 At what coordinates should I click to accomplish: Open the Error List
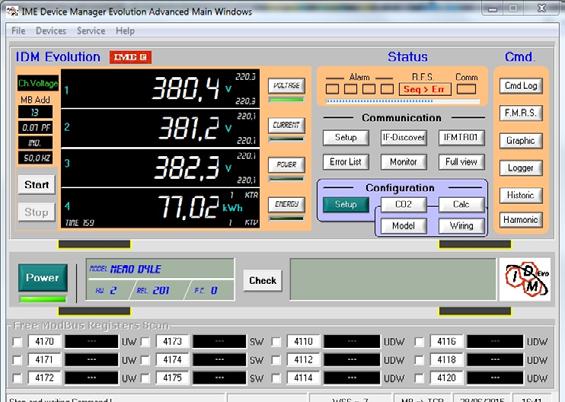tap(346, 162)
